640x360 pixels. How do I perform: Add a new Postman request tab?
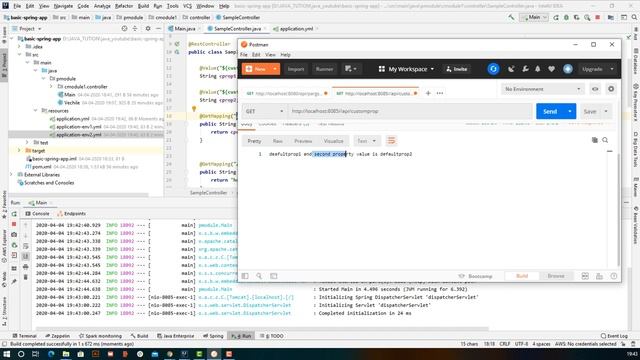tap(428, 93)
